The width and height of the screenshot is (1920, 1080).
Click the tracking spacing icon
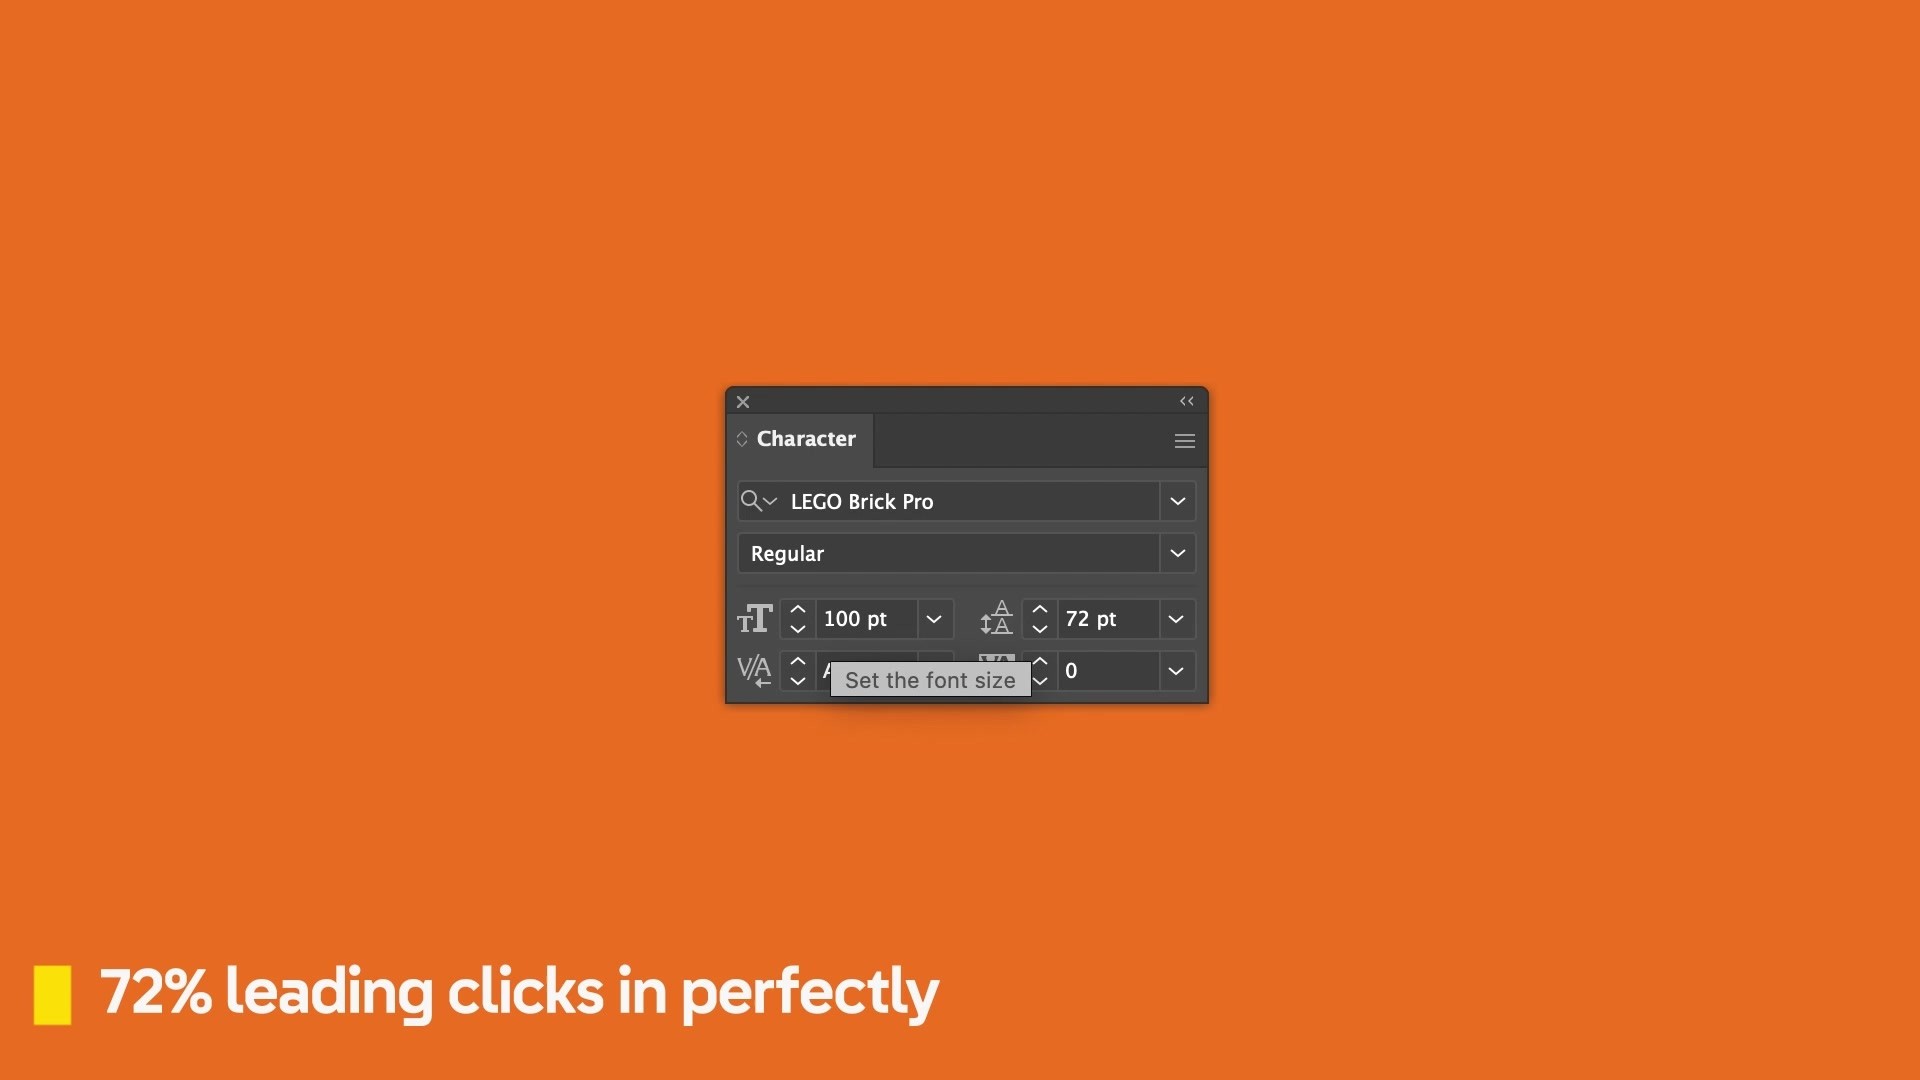(996, 670)
